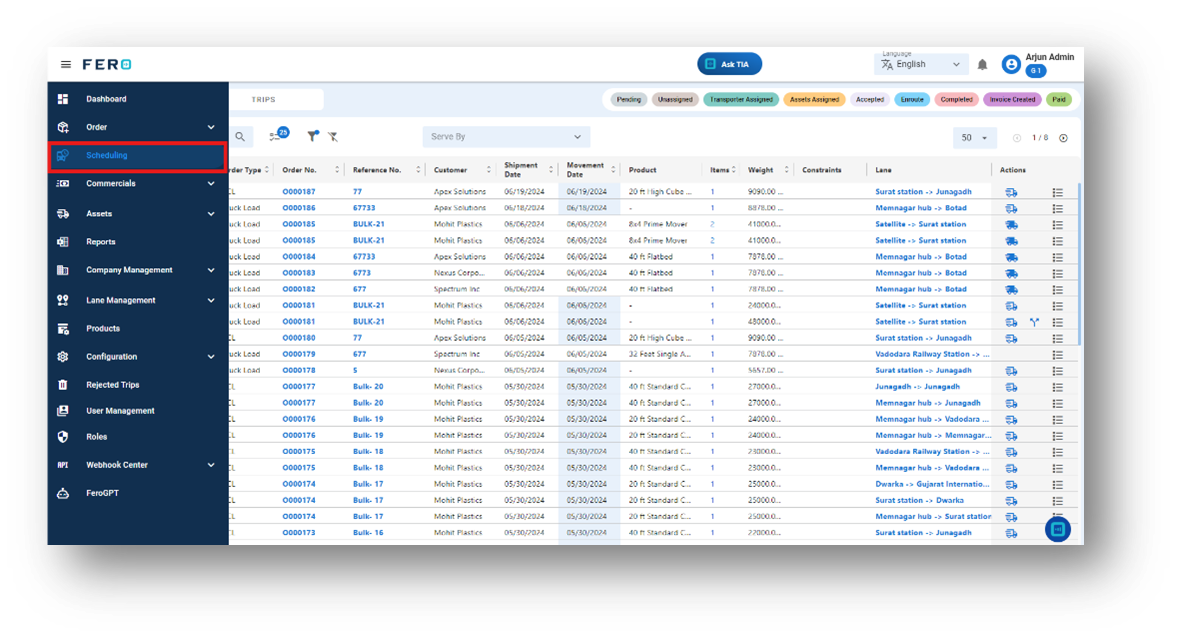Viewport: 1179px width, 640px height.
Task: Open the Arjun Admin profile avatar
Action: (x=1011, y=65)
